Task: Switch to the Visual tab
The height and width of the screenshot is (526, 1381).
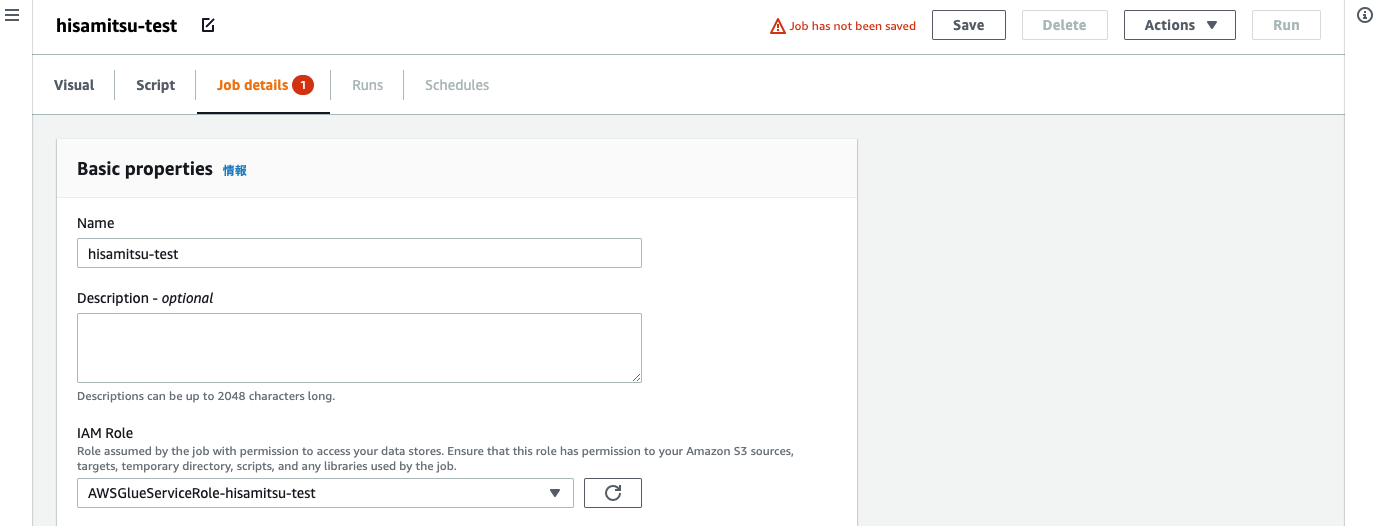Action: (x=74, y=85)
